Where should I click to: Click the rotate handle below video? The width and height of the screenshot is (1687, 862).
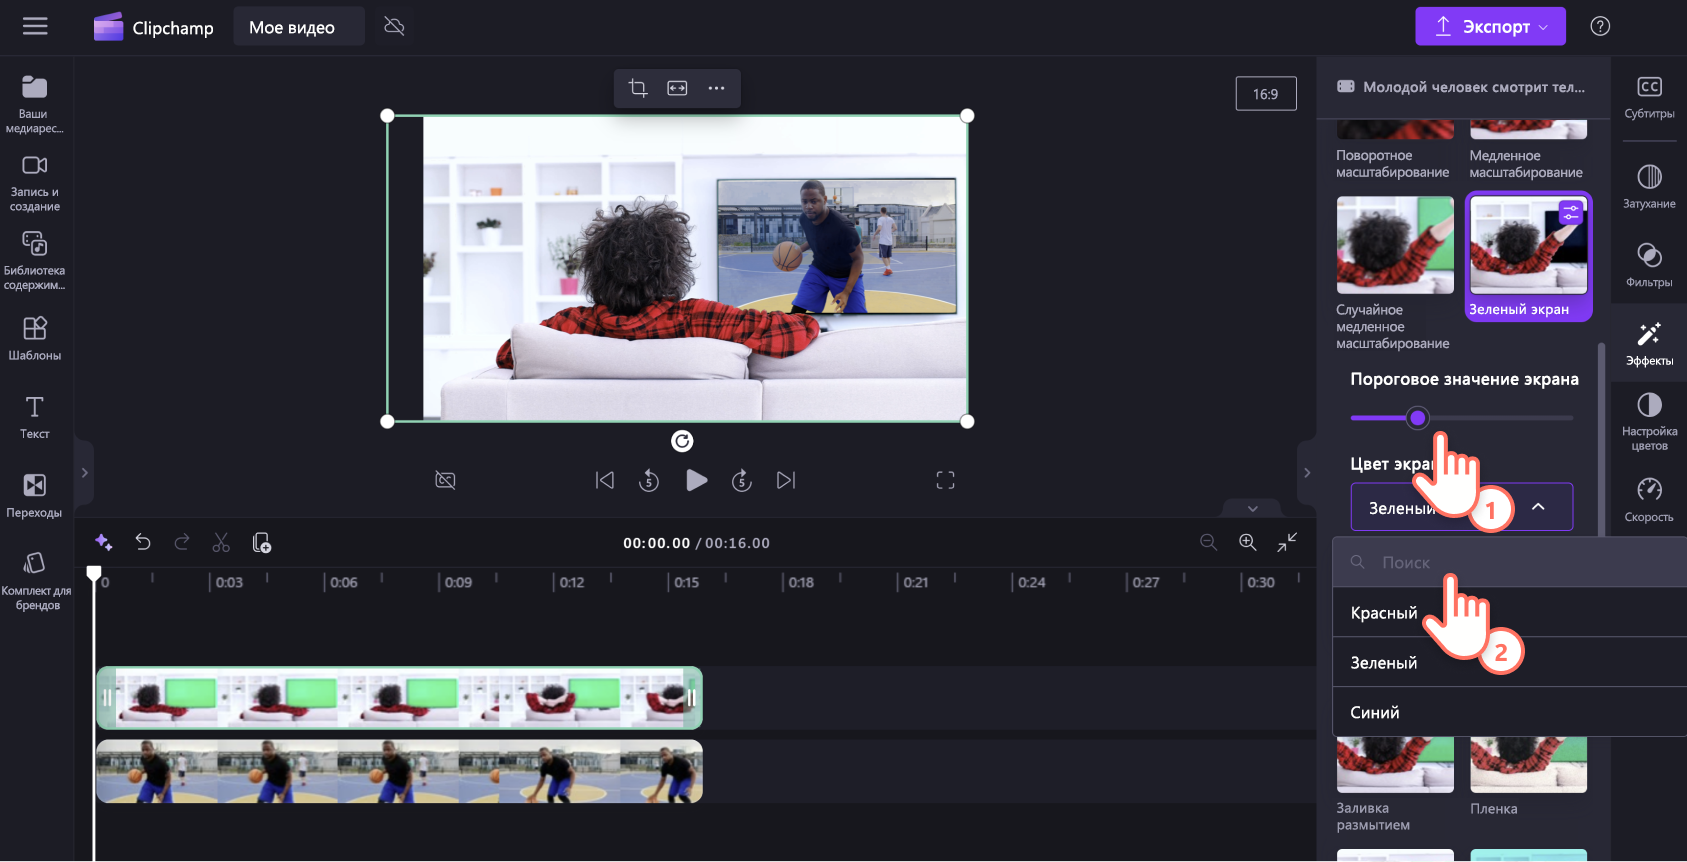(682, 441)
